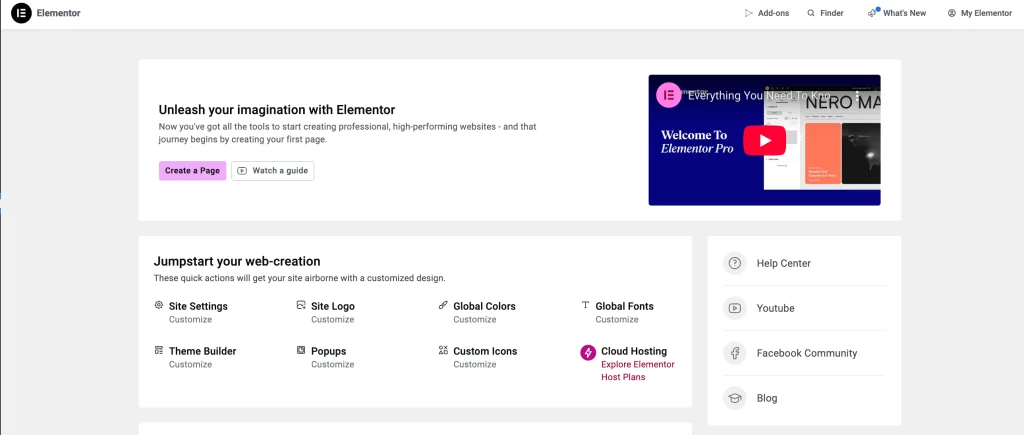Click the Watch a guide button
The width and height of the screenshot is (1024, 435).
pos(272,171)
